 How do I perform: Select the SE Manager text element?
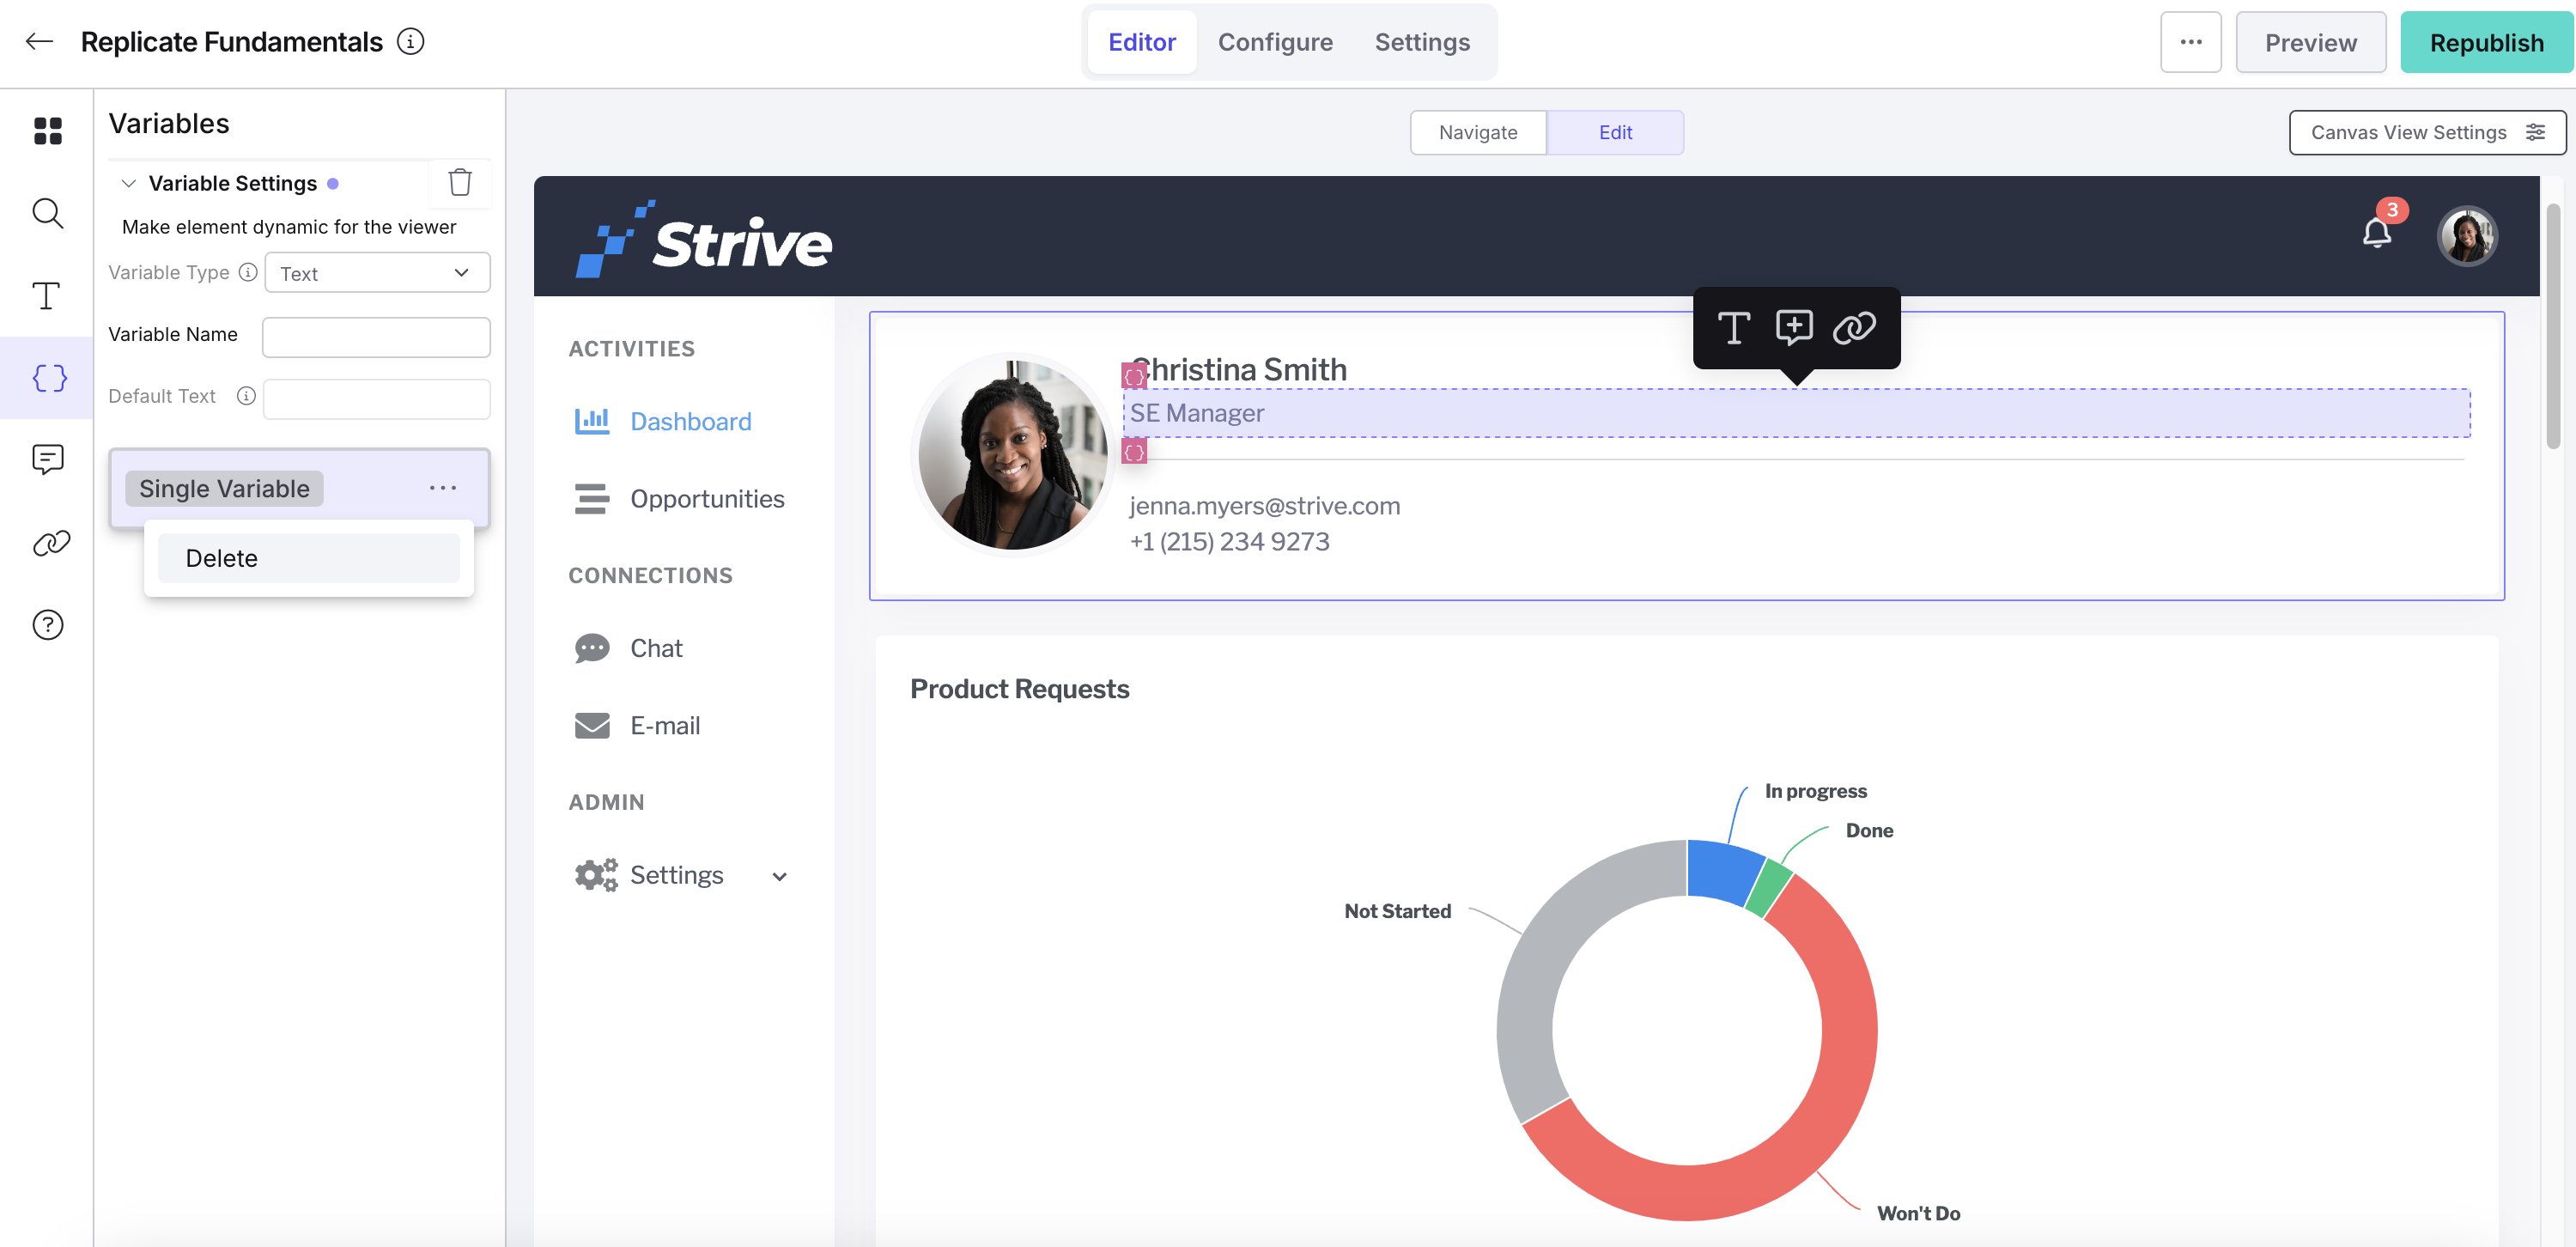[1796, 413]
